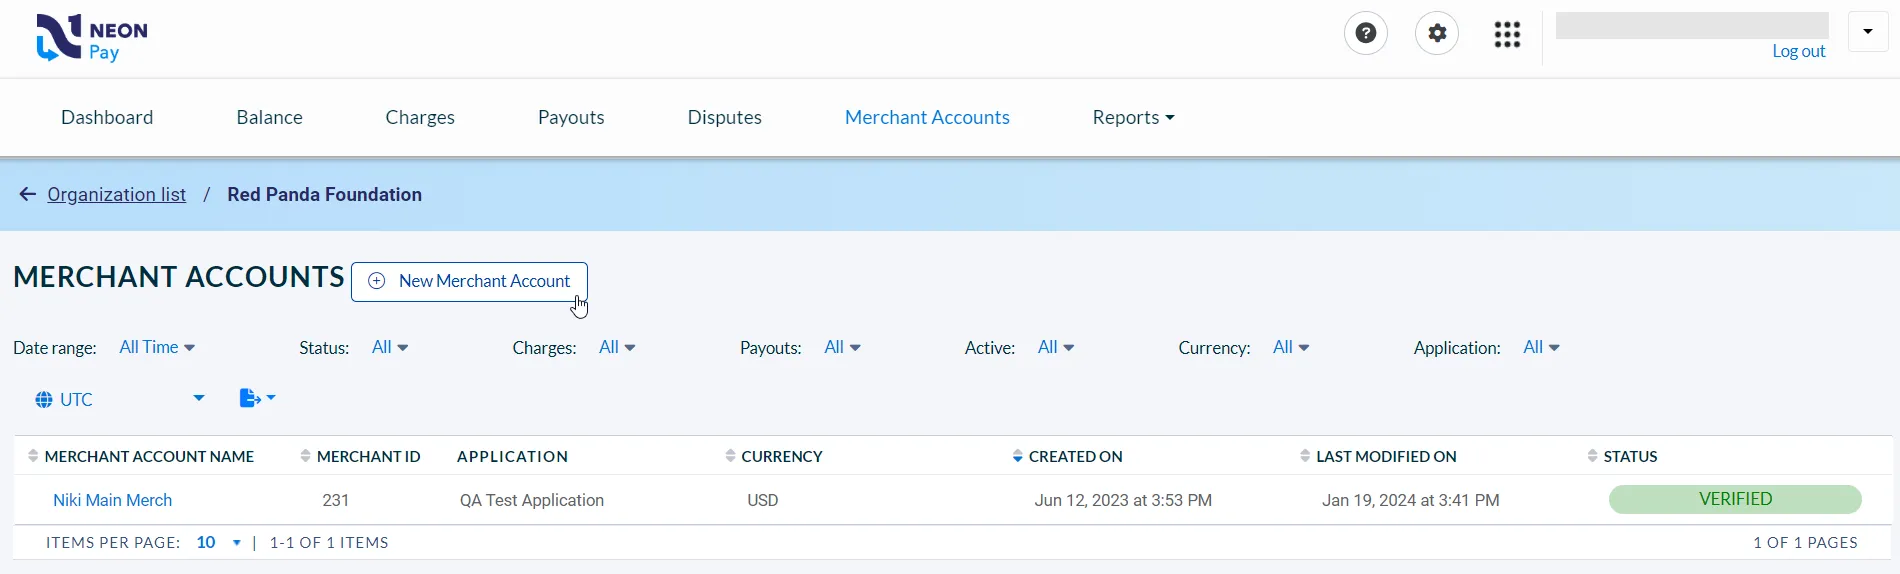Open the apps grid launcher
1900x574 pixels.
tap(1507, 35)
